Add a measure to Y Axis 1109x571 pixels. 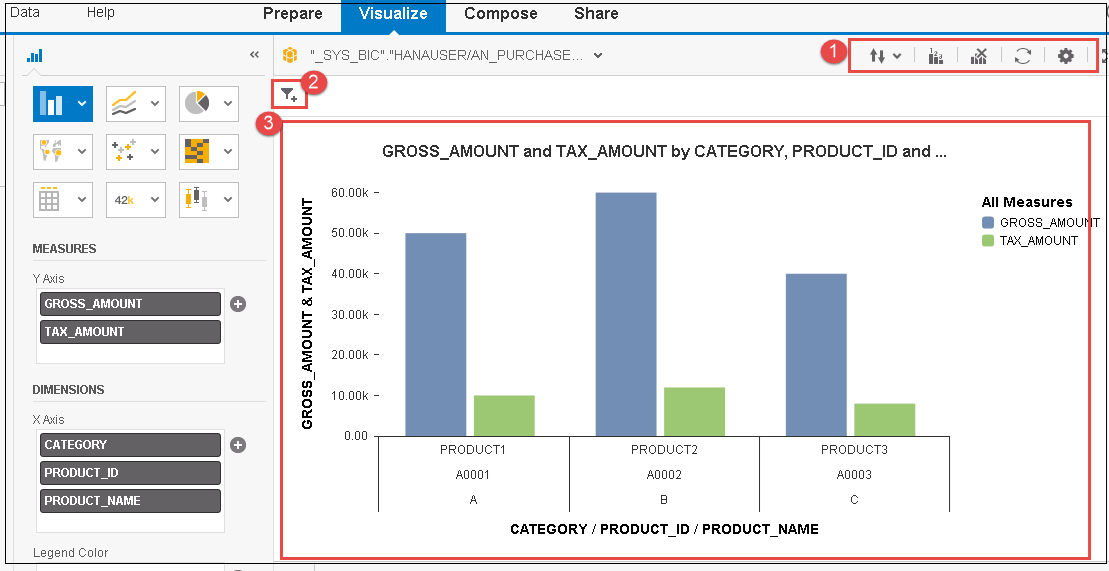coord(238,304)
